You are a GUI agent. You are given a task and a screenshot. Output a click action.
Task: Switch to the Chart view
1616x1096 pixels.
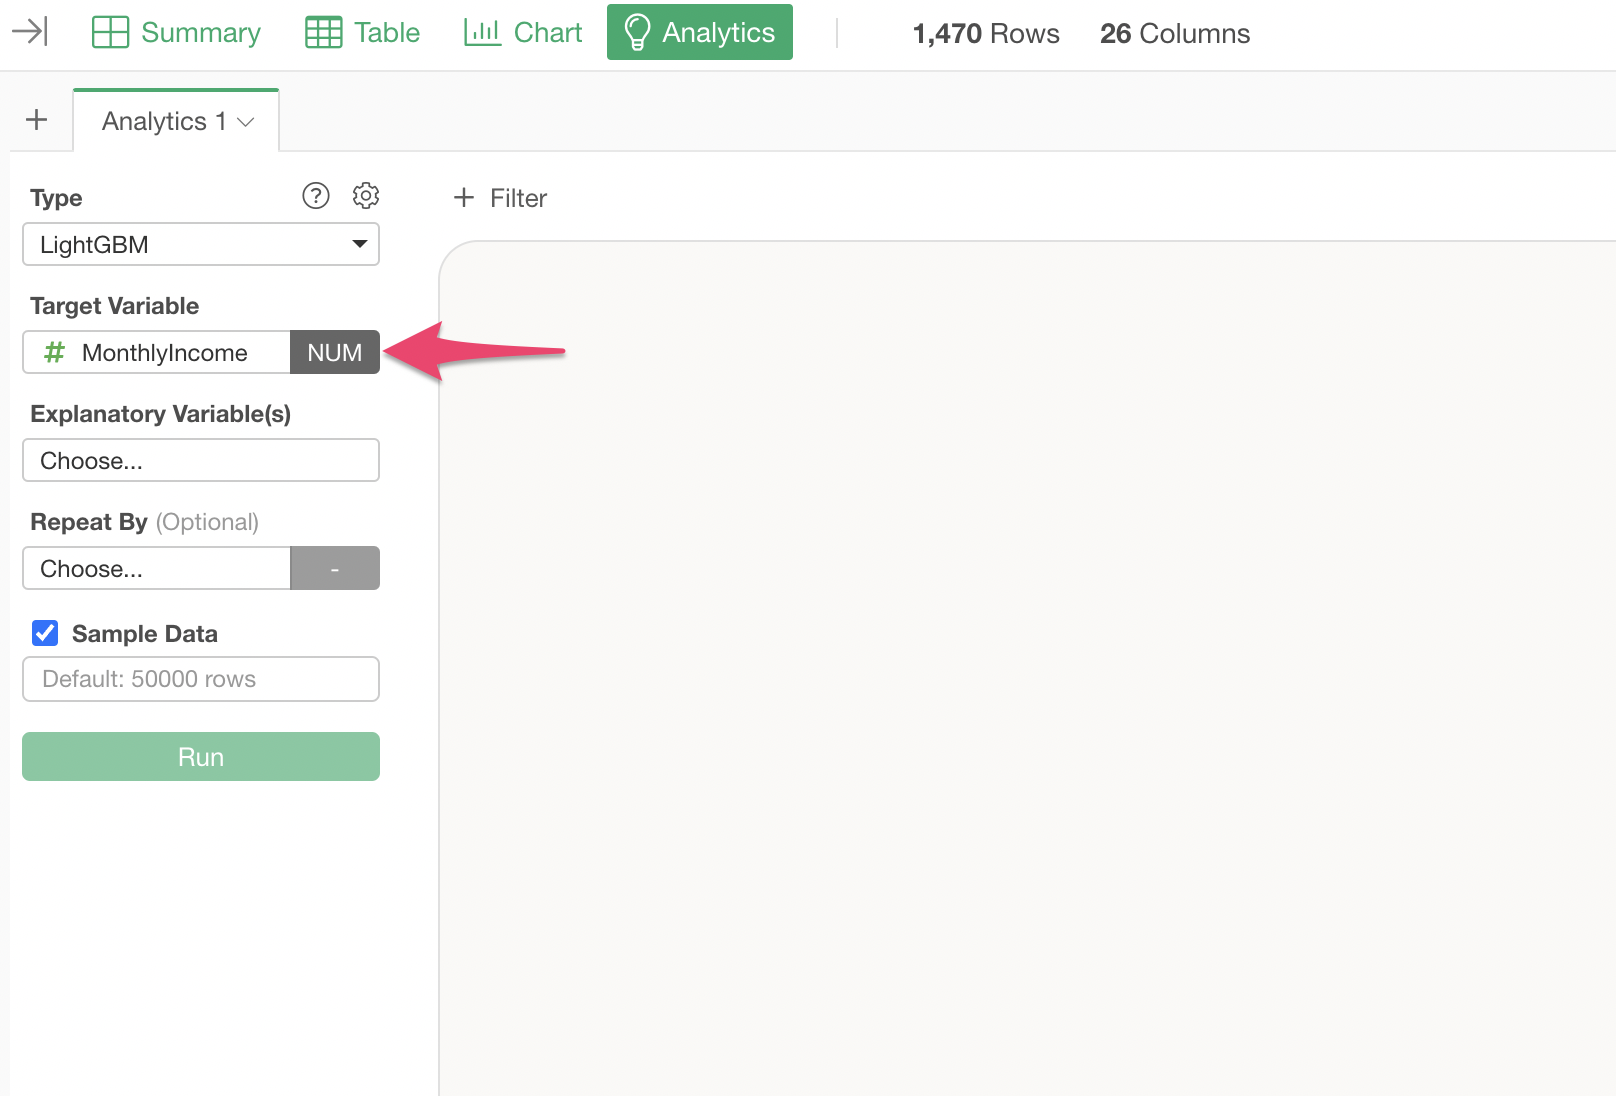coord(547,32)
